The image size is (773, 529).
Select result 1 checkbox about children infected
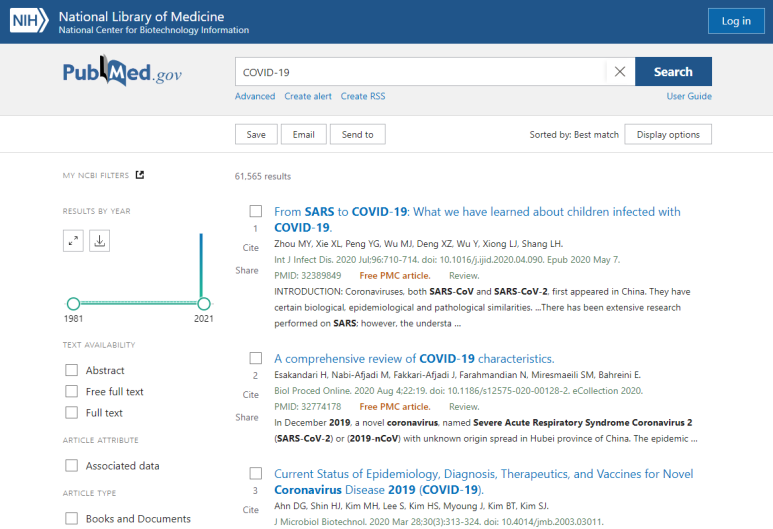[x=255, y=211]
